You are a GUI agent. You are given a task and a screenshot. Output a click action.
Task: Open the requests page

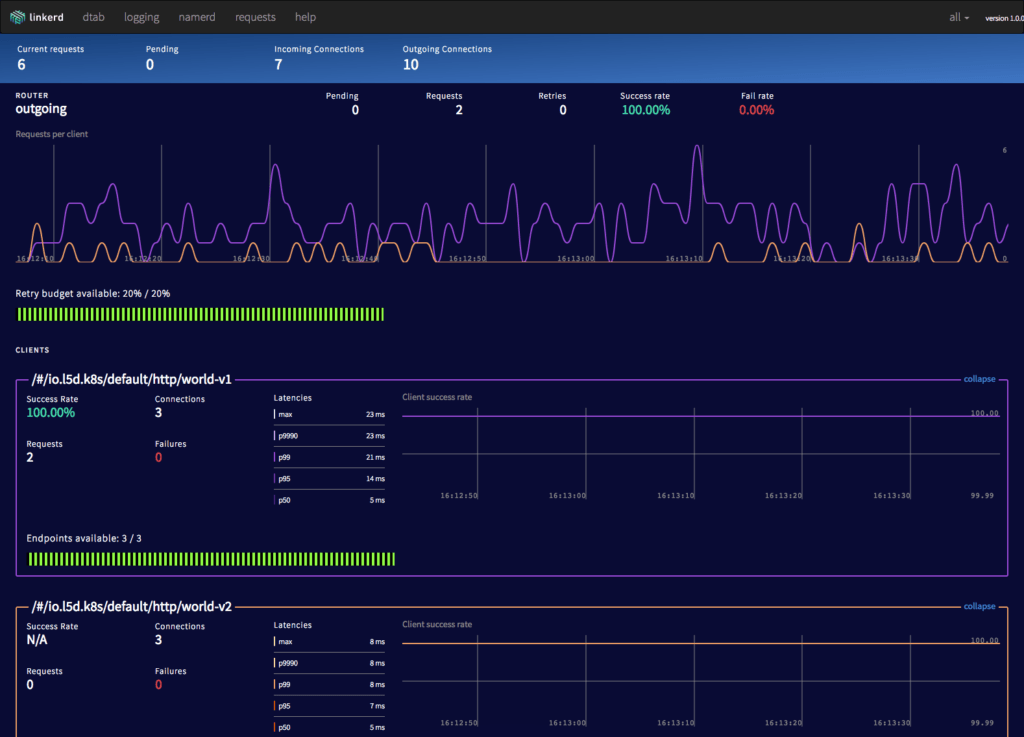pos(255,17)
